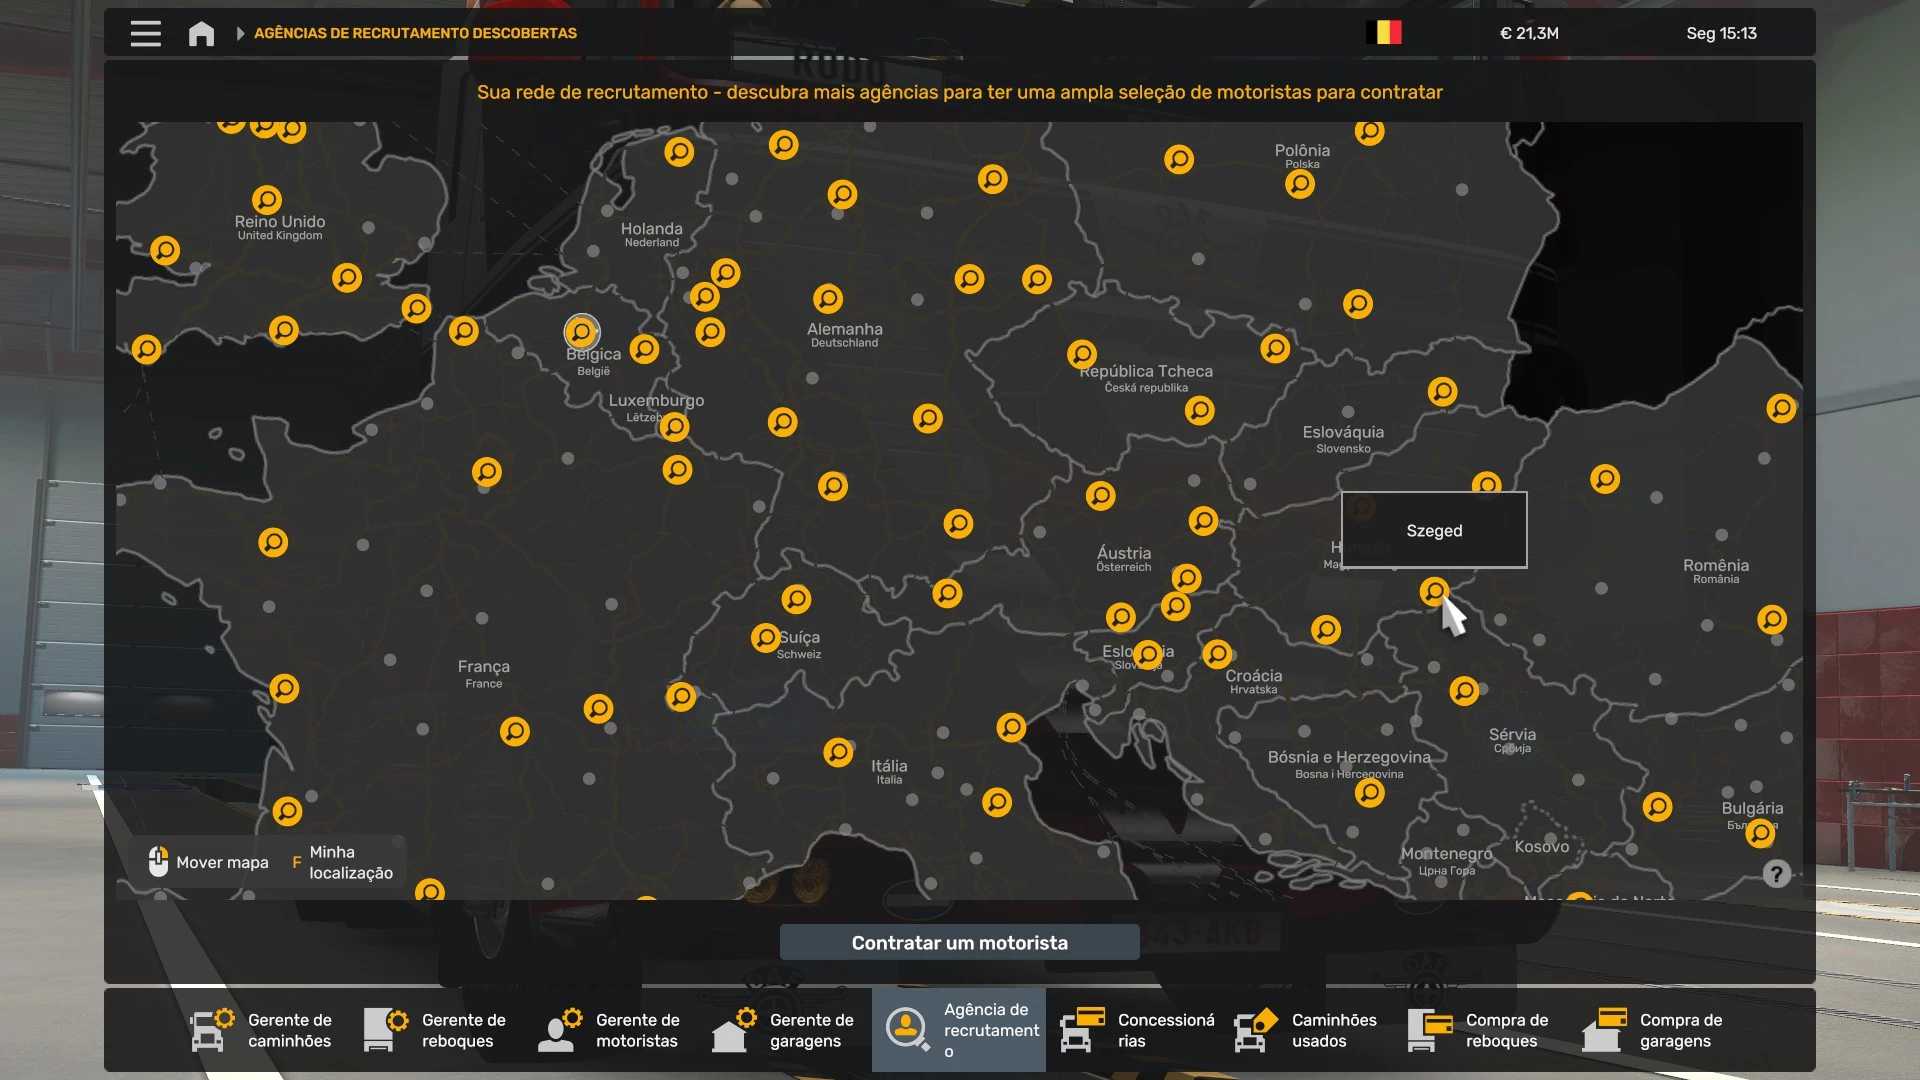Select the agency marker left of Suíça label
Screen dimensions: 1920x1080
click(x=765, y=637)
